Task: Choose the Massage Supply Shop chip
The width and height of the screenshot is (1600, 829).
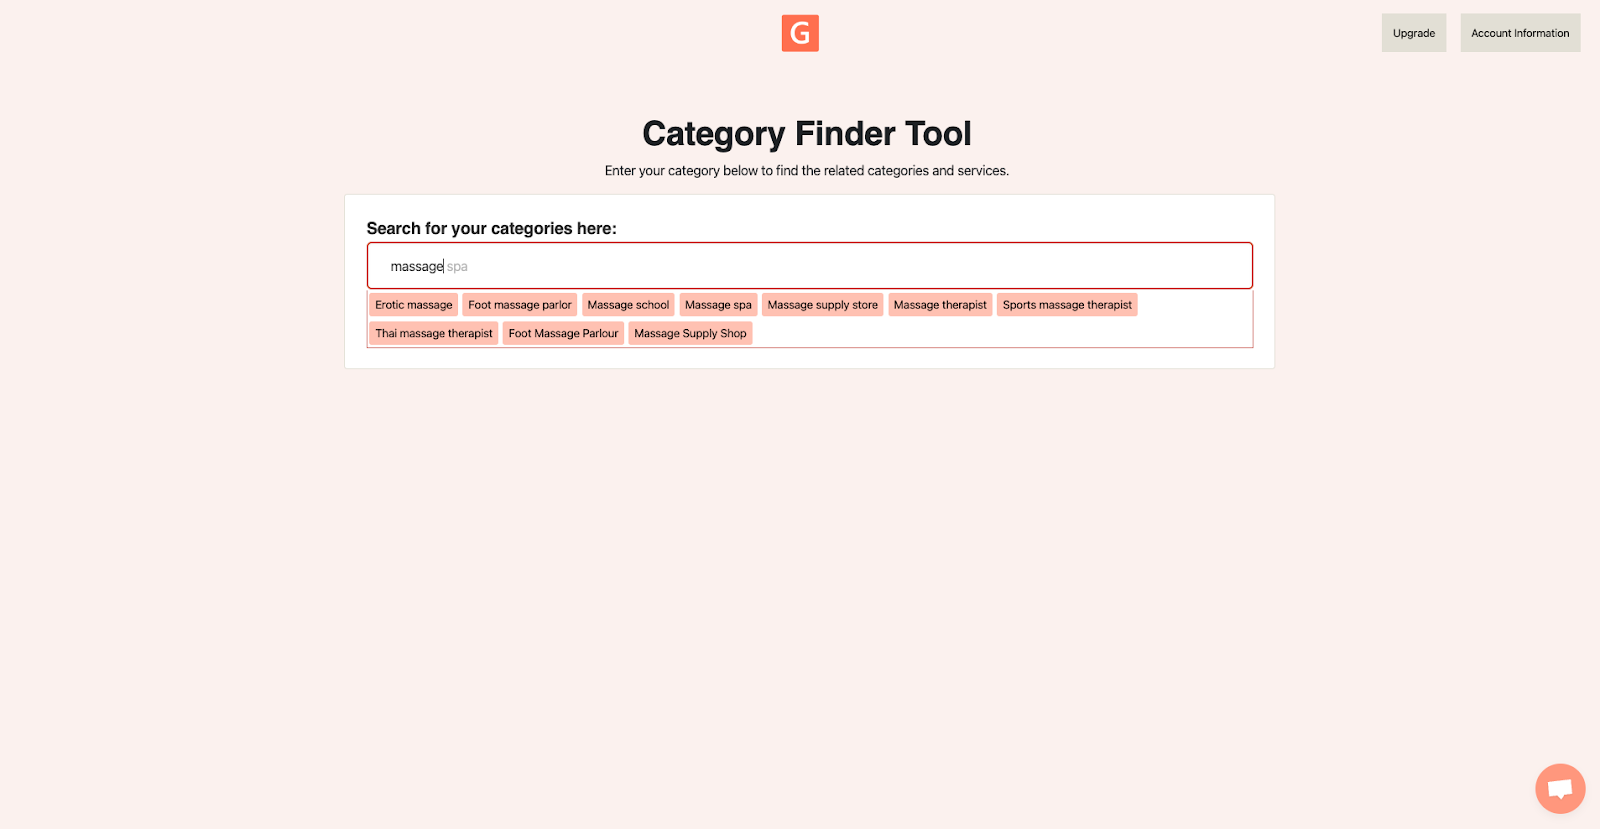Action: point(690,332)
